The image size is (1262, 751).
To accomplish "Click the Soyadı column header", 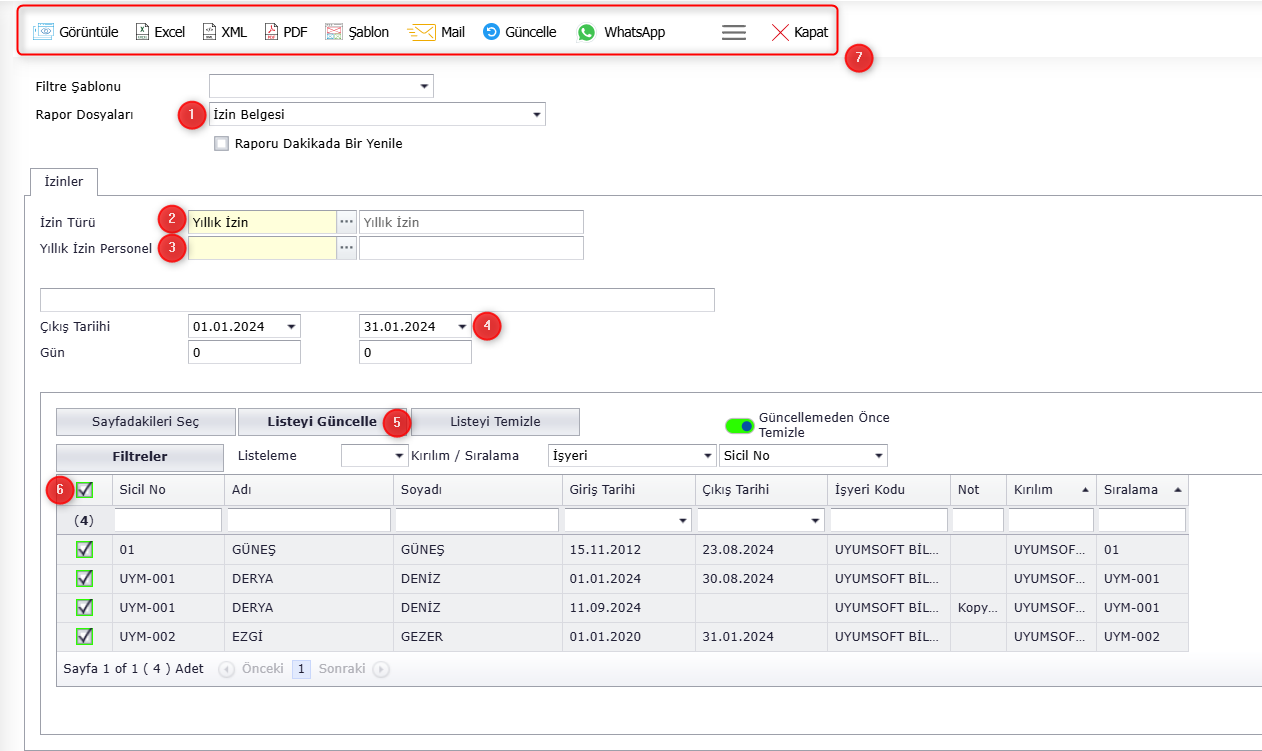I will pyautogui.click(x=477, y=490).
